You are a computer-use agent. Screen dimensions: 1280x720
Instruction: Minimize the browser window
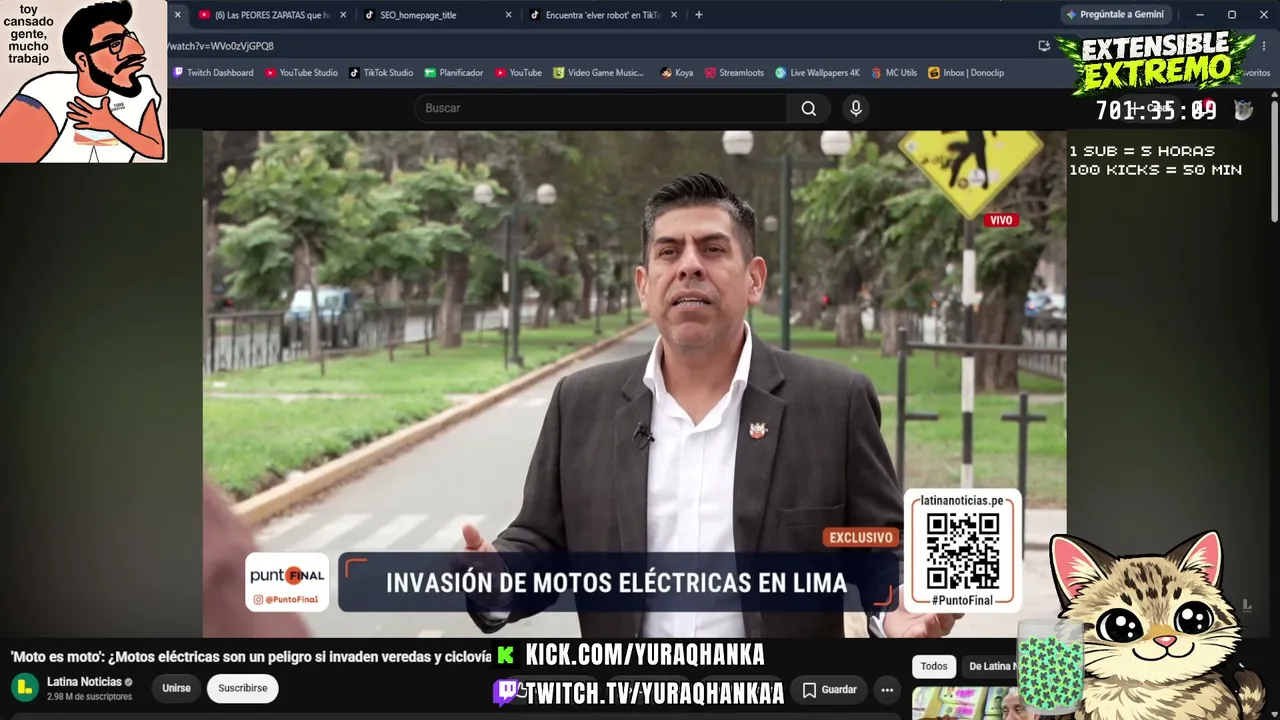pos(1200,15)
